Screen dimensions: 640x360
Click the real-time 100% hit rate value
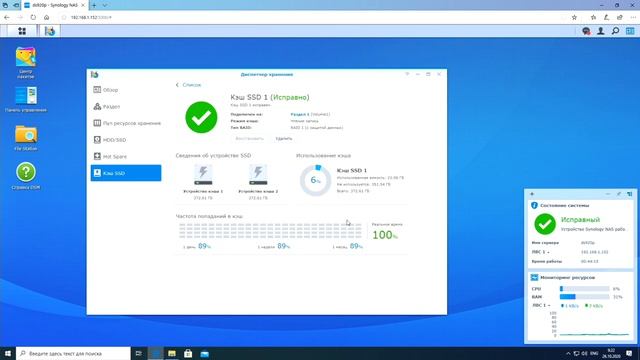pos(385,235)
